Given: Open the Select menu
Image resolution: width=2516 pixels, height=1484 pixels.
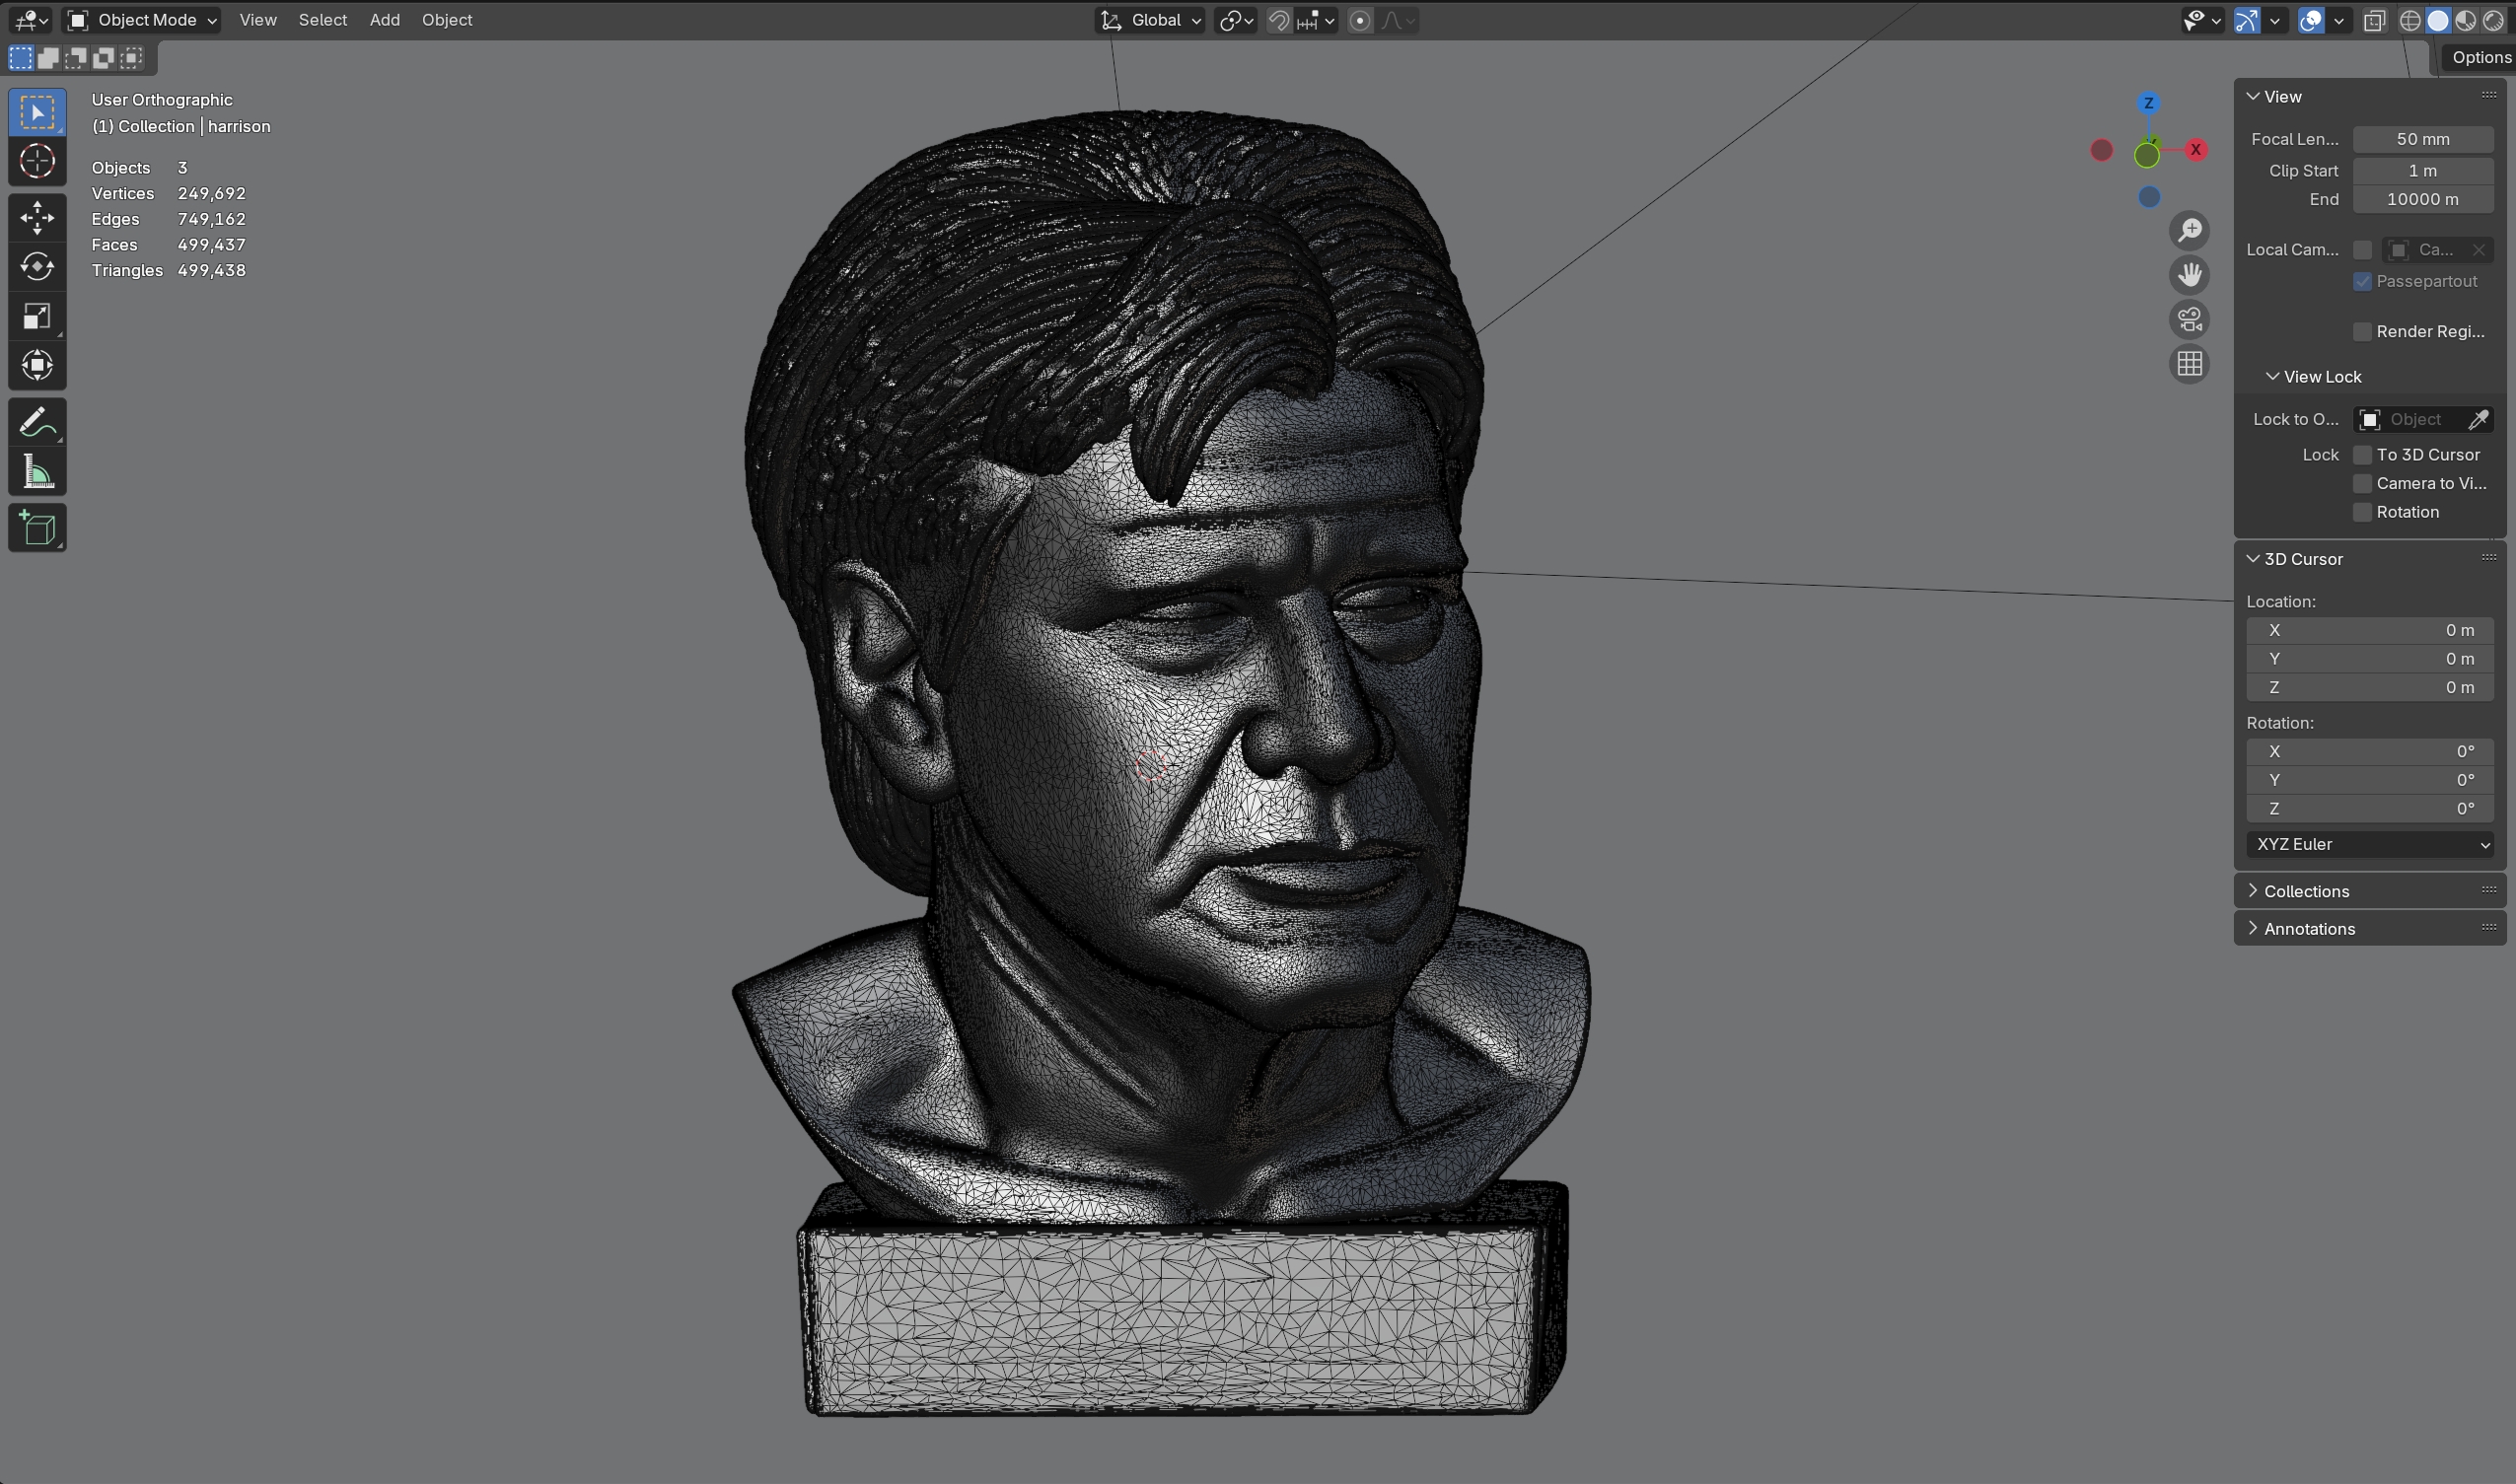Looking at the screenshot, I should [322, 20].
